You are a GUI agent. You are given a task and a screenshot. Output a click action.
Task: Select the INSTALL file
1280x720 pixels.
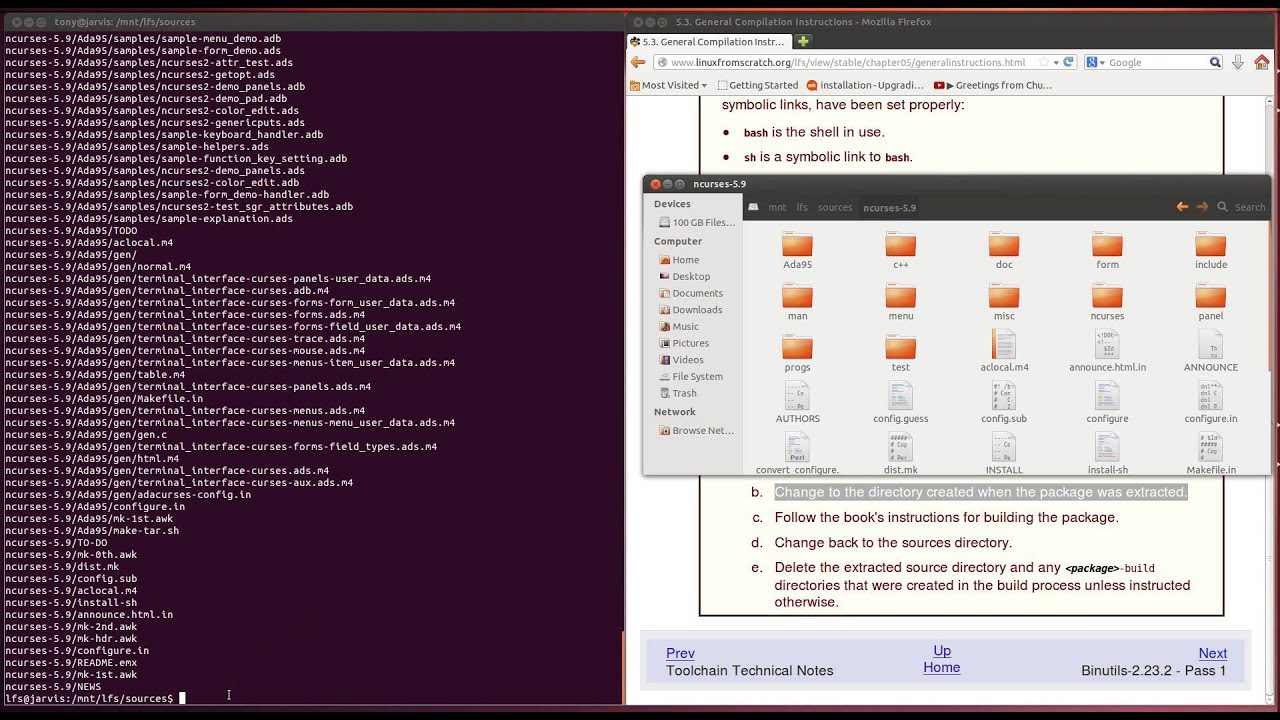click(1004, 454)
